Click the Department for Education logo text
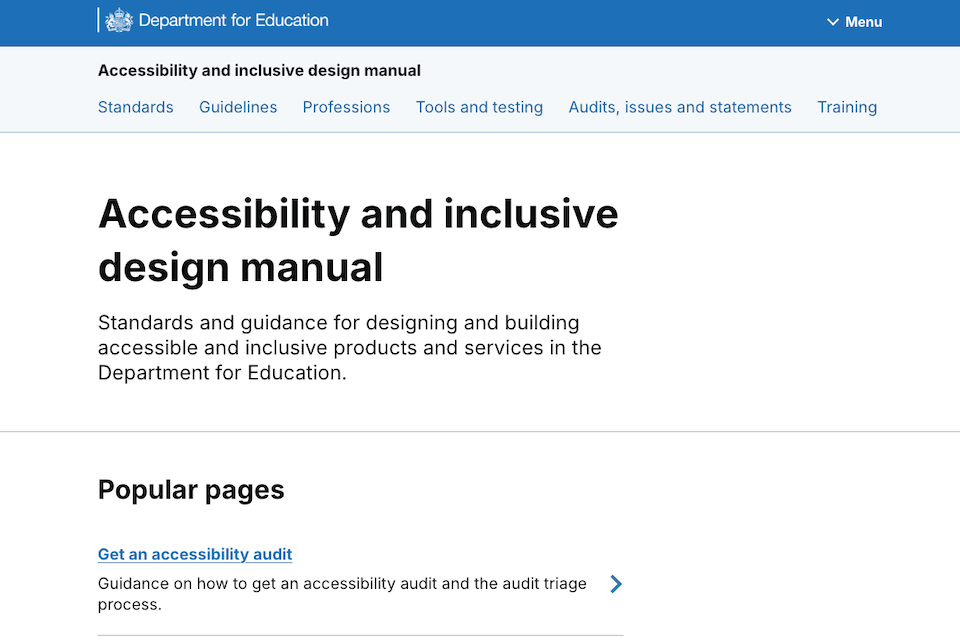The image size is (960, 640). (x=233, y=20)
